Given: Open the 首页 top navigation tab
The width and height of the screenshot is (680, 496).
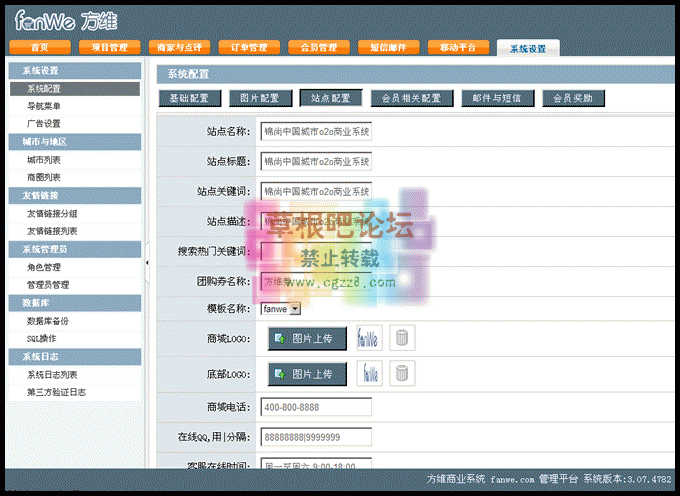Looking at the screenshot, I should tap(40, 47).
